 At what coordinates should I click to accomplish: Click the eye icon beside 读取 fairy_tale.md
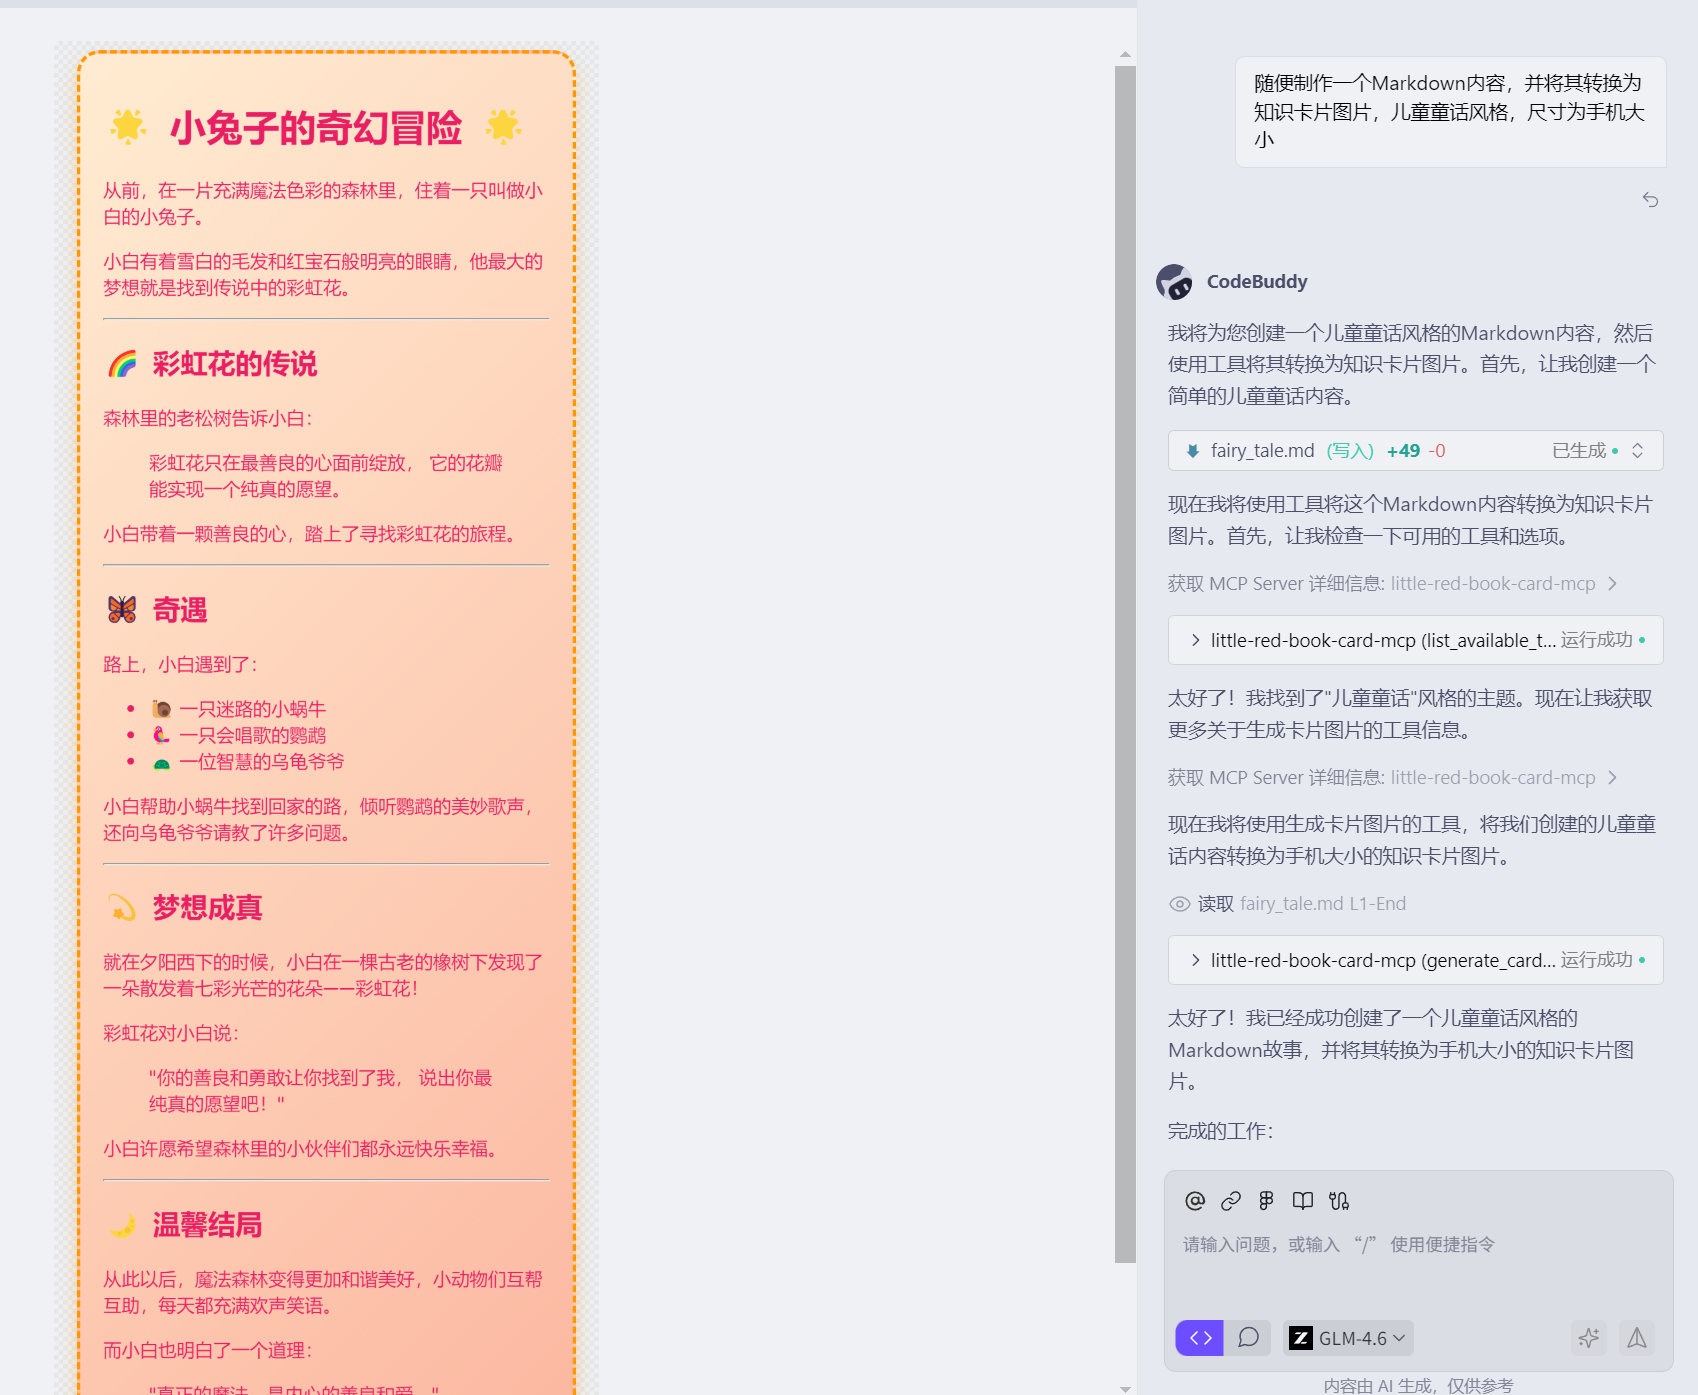click(1180, 903)
